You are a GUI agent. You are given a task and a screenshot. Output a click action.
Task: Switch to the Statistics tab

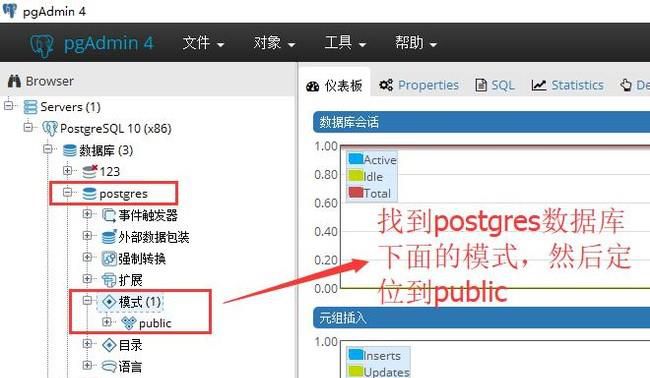(568, 85)
